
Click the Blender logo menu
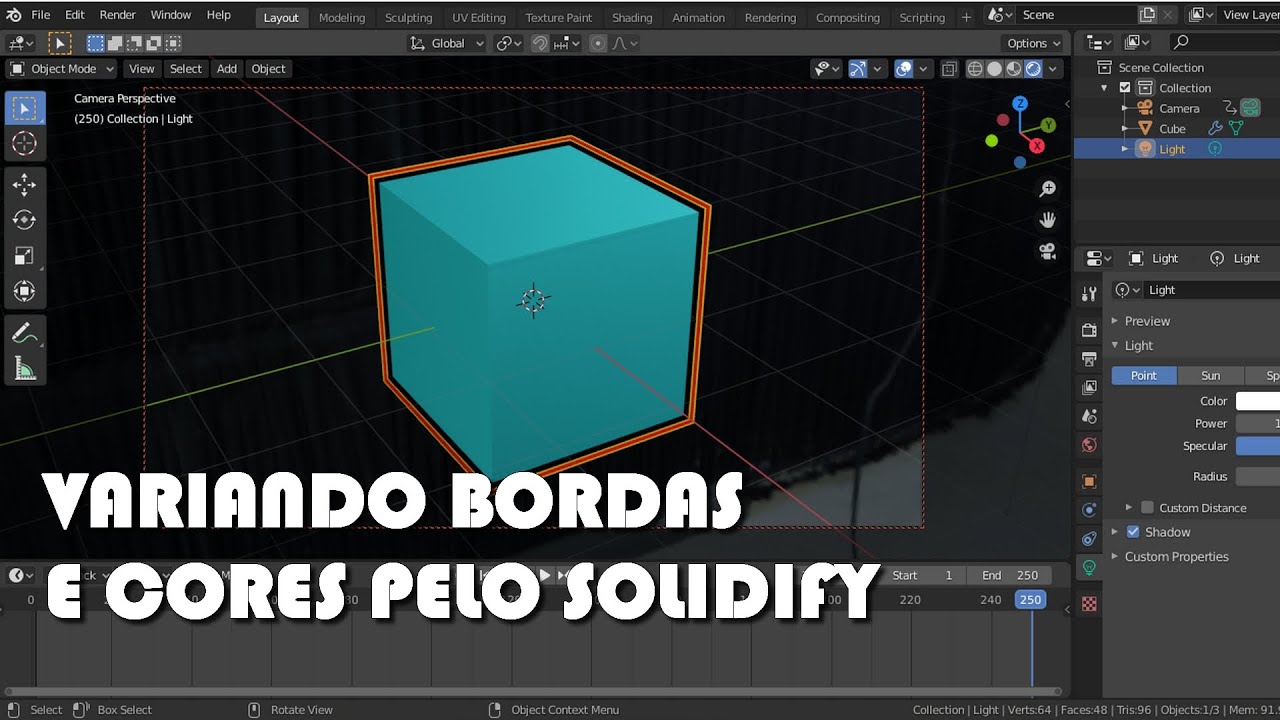[13, 15]
